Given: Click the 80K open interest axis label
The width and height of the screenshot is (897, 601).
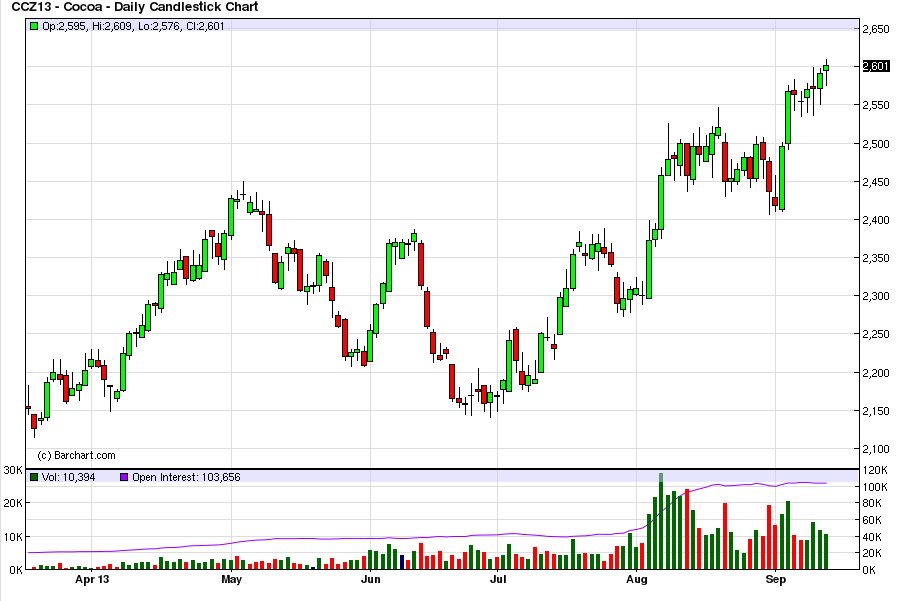Looking at the screenshot, I should tap(872, 503).
